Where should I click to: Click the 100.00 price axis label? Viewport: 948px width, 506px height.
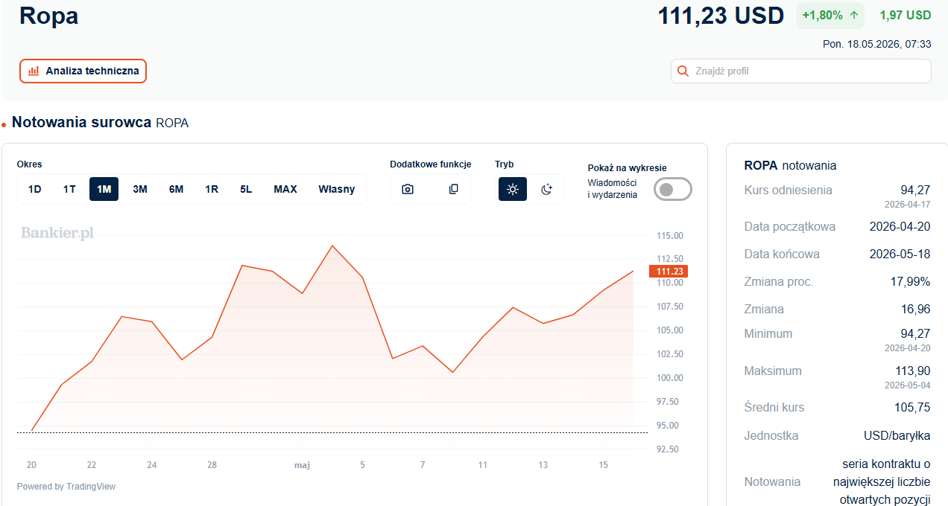click(x=670, y=378)
